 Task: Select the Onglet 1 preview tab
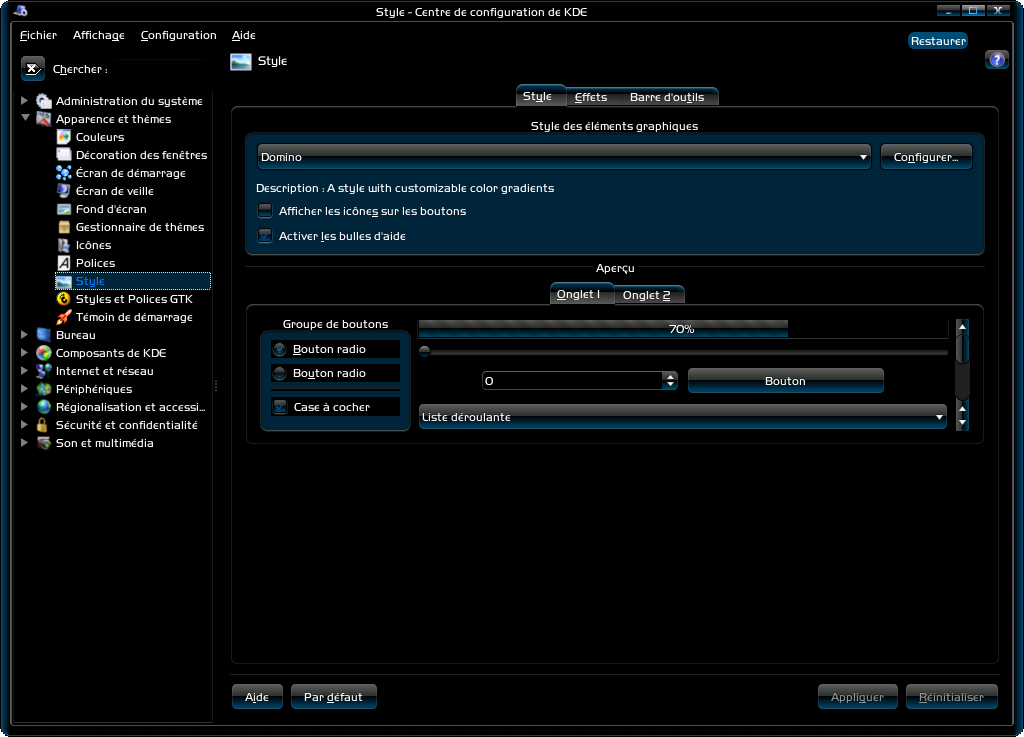point(581,294)
